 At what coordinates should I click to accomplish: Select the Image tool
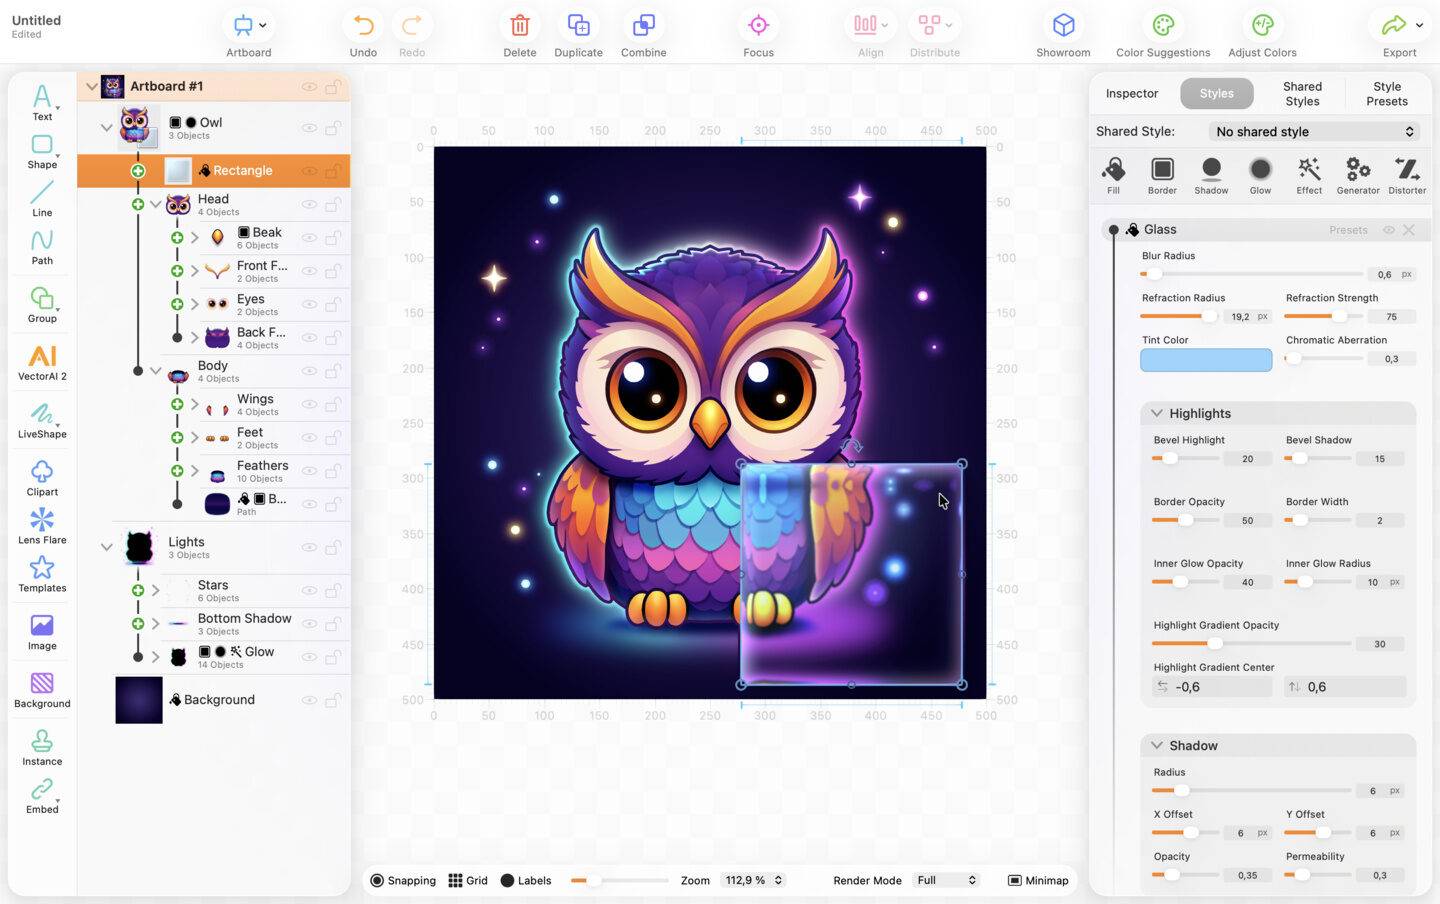point(42,632)
